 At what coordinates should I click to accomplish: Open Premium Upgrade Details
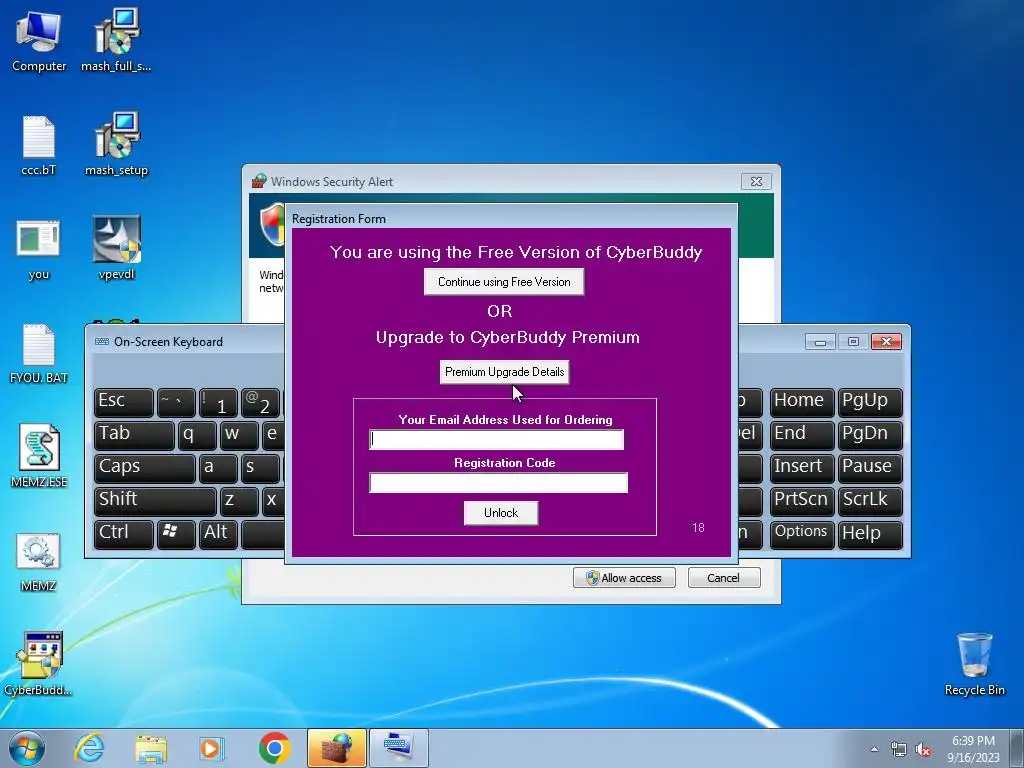tap(504, 372)
